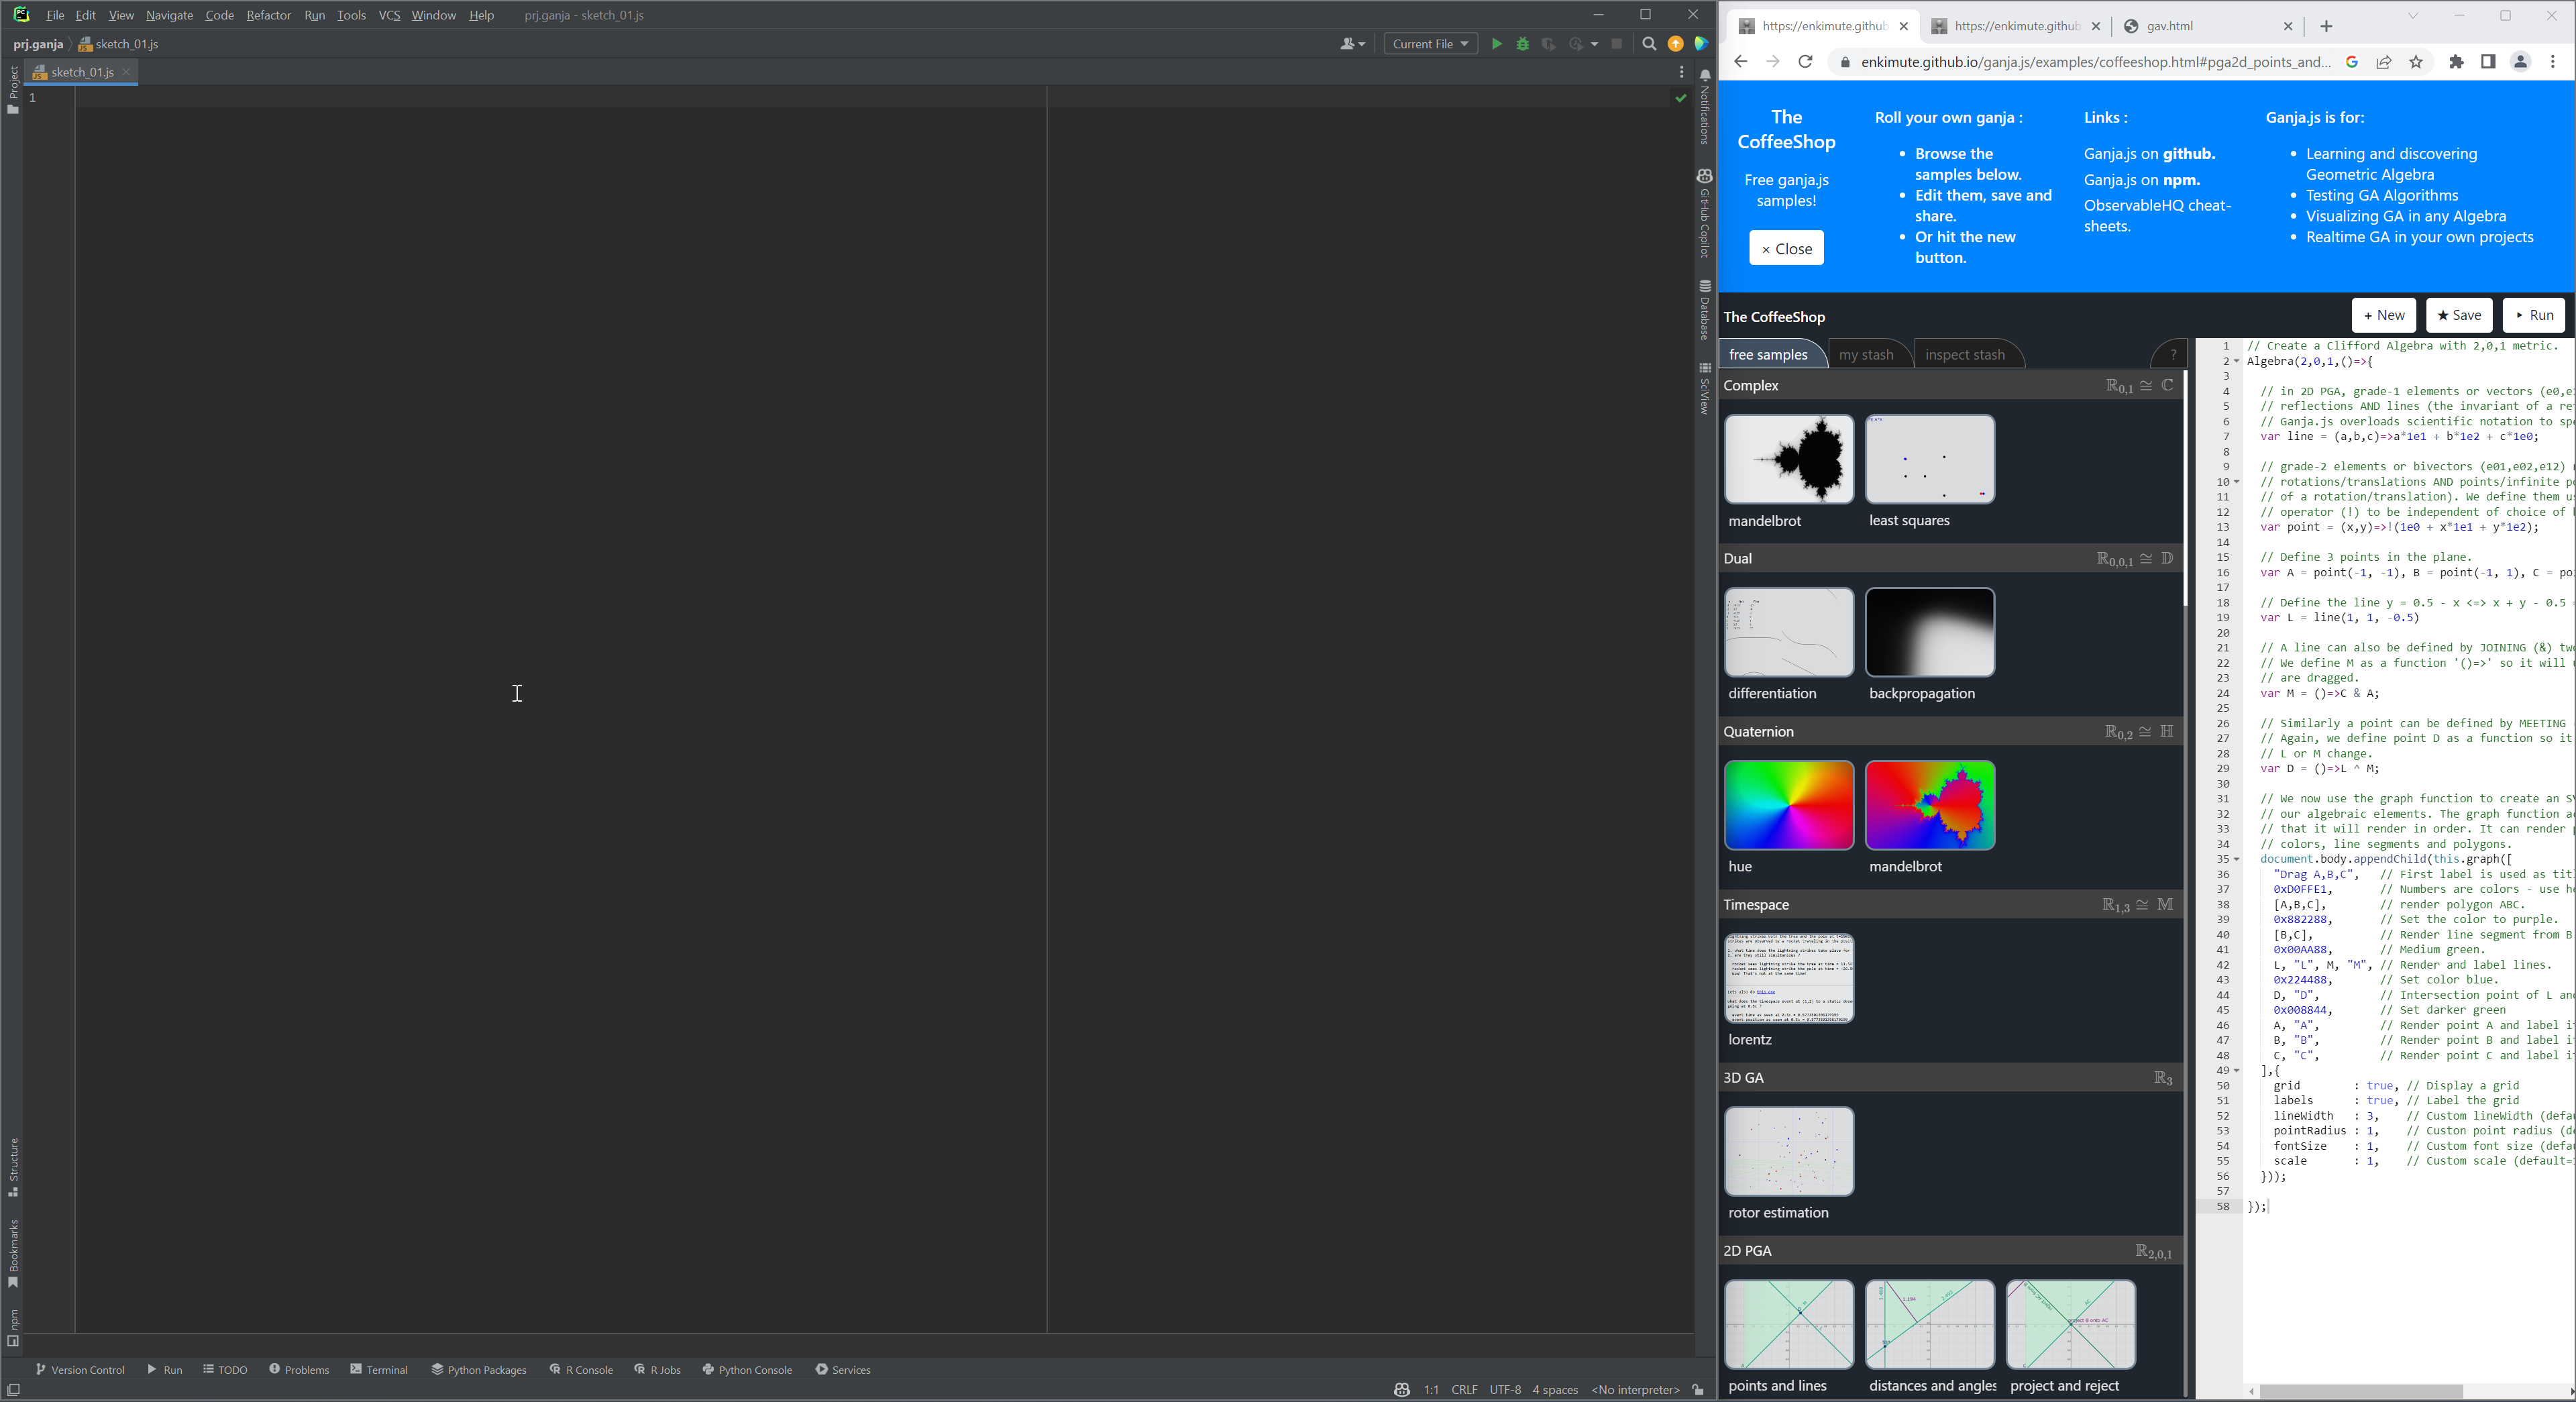Bookmark this page with the star icon
Image resolution: width=2576 pixels, height=1402 pixels.
pos(2416,62)
